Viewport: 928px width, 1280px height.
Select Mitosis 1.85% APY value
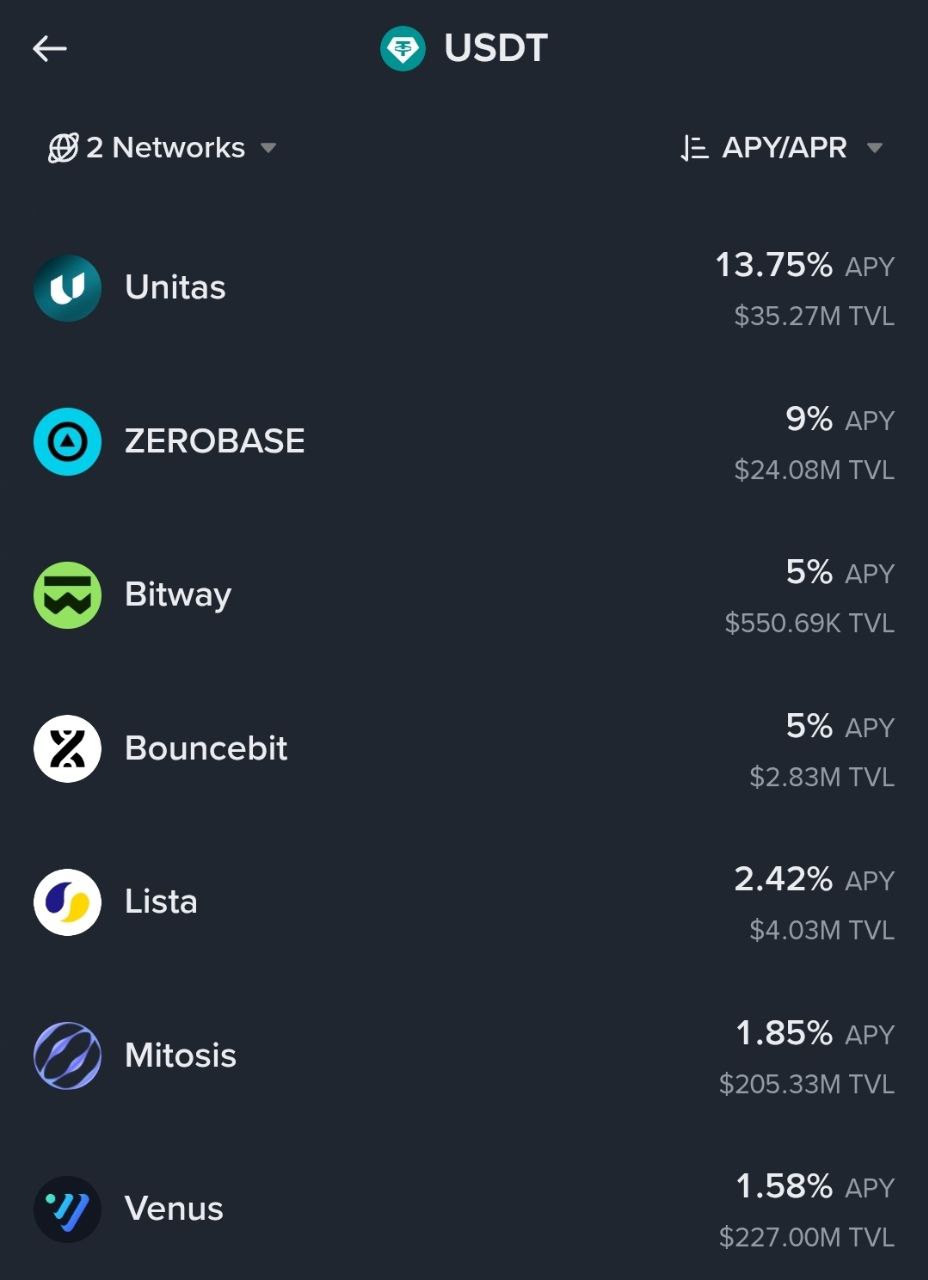[784, 1034]
